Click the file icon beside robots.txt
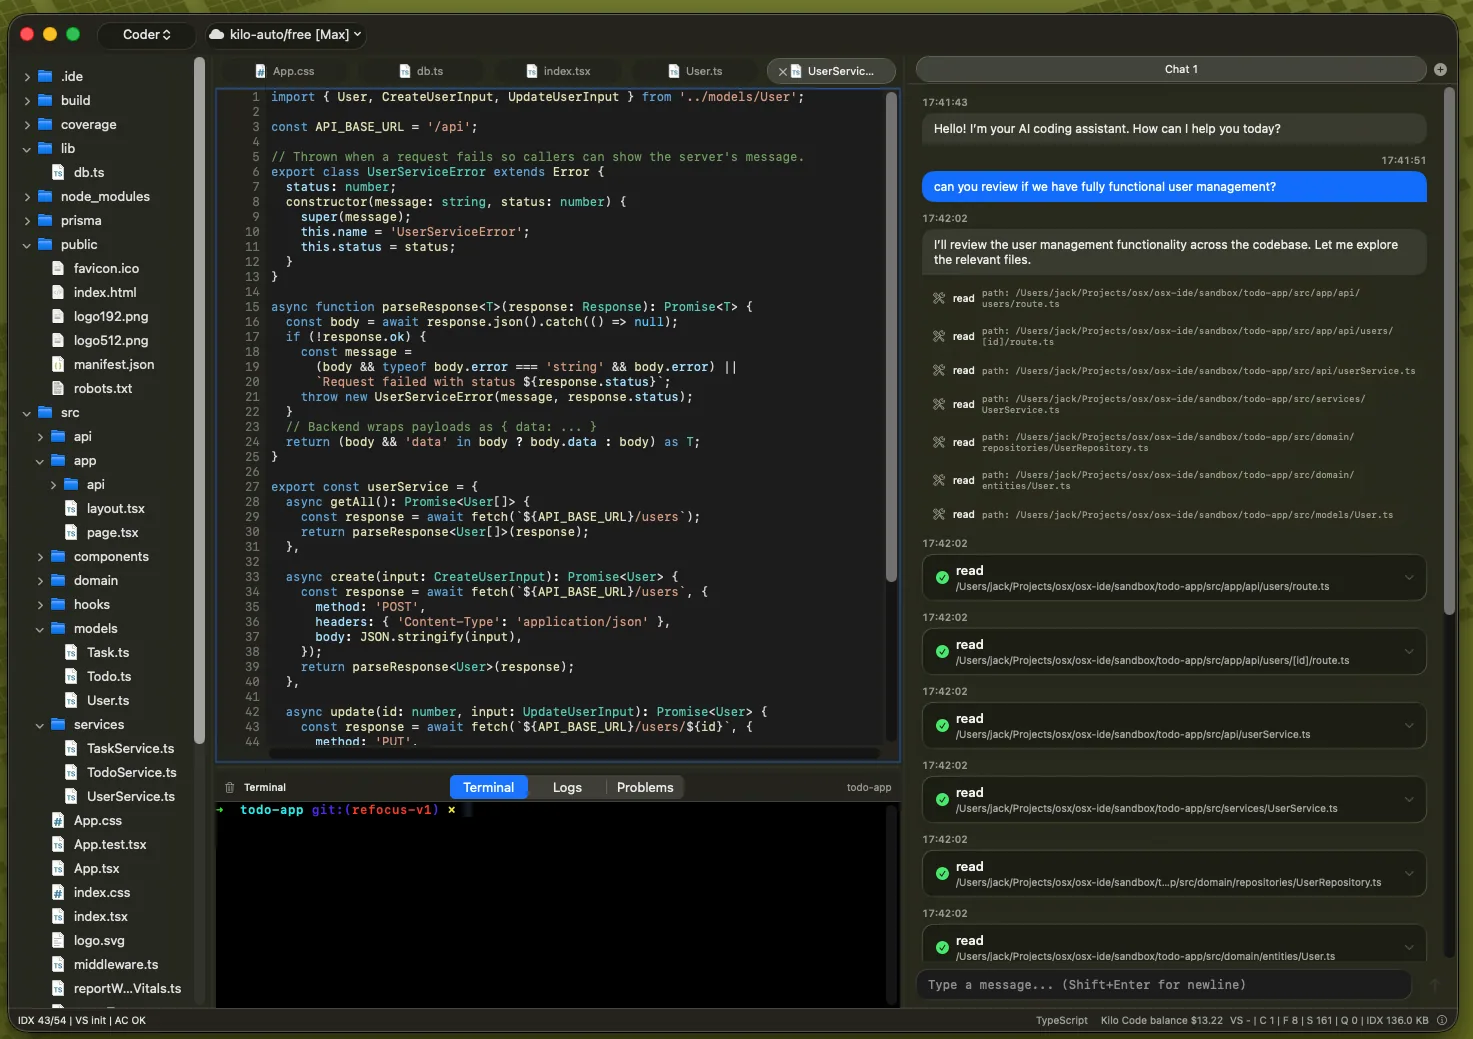 click(x=58, y=389)
